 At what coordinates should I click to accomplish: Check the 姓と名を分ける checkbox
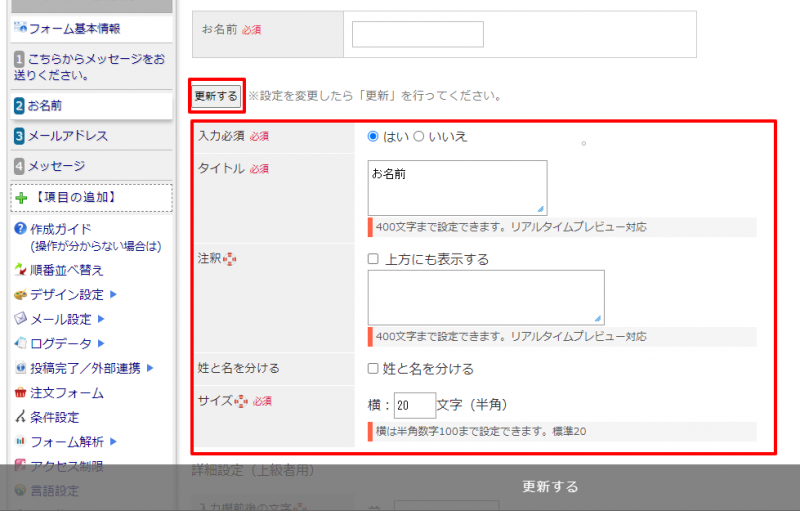pos(373,369)
